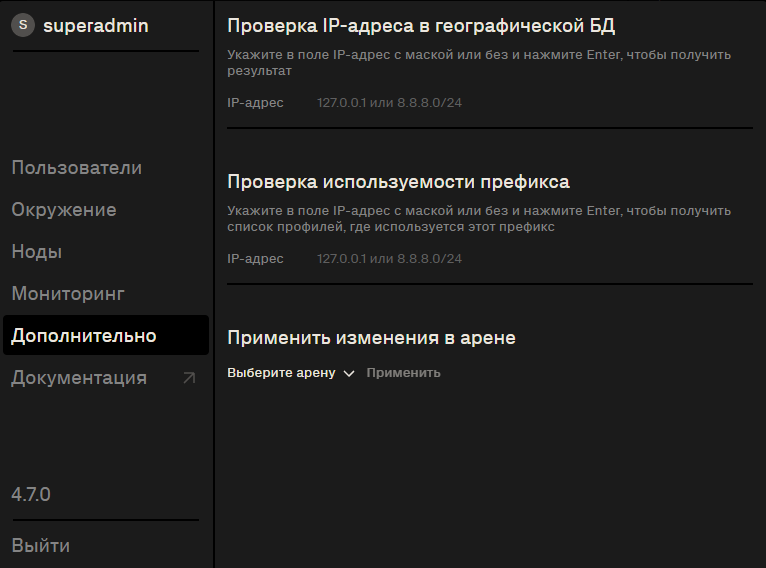Click heading Применить изменения в арене
This screenshot has height=568, width=766.
[371, 338]
